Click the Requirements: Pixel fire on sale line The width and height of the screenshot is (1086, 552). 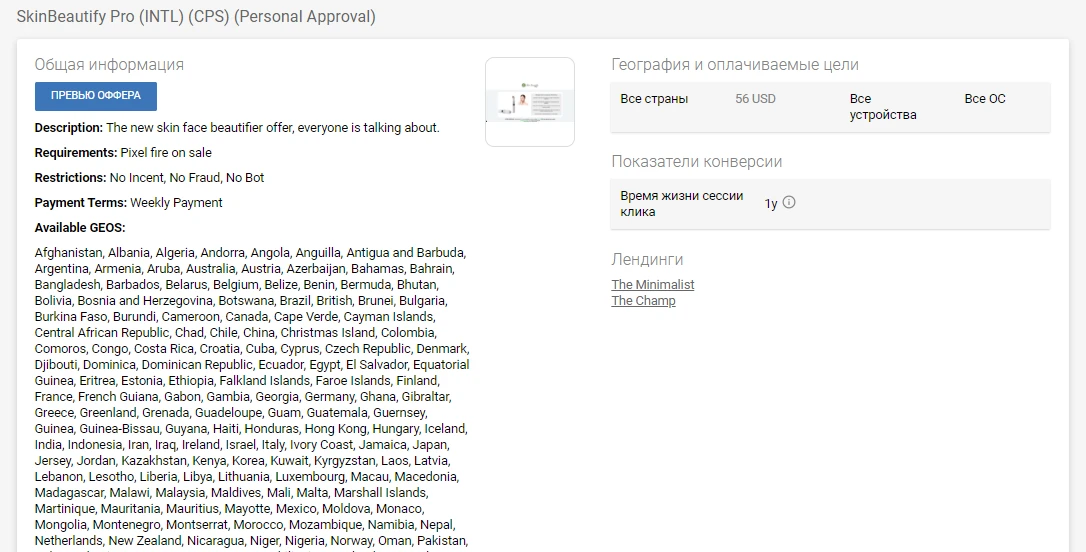tap(123, 152)
